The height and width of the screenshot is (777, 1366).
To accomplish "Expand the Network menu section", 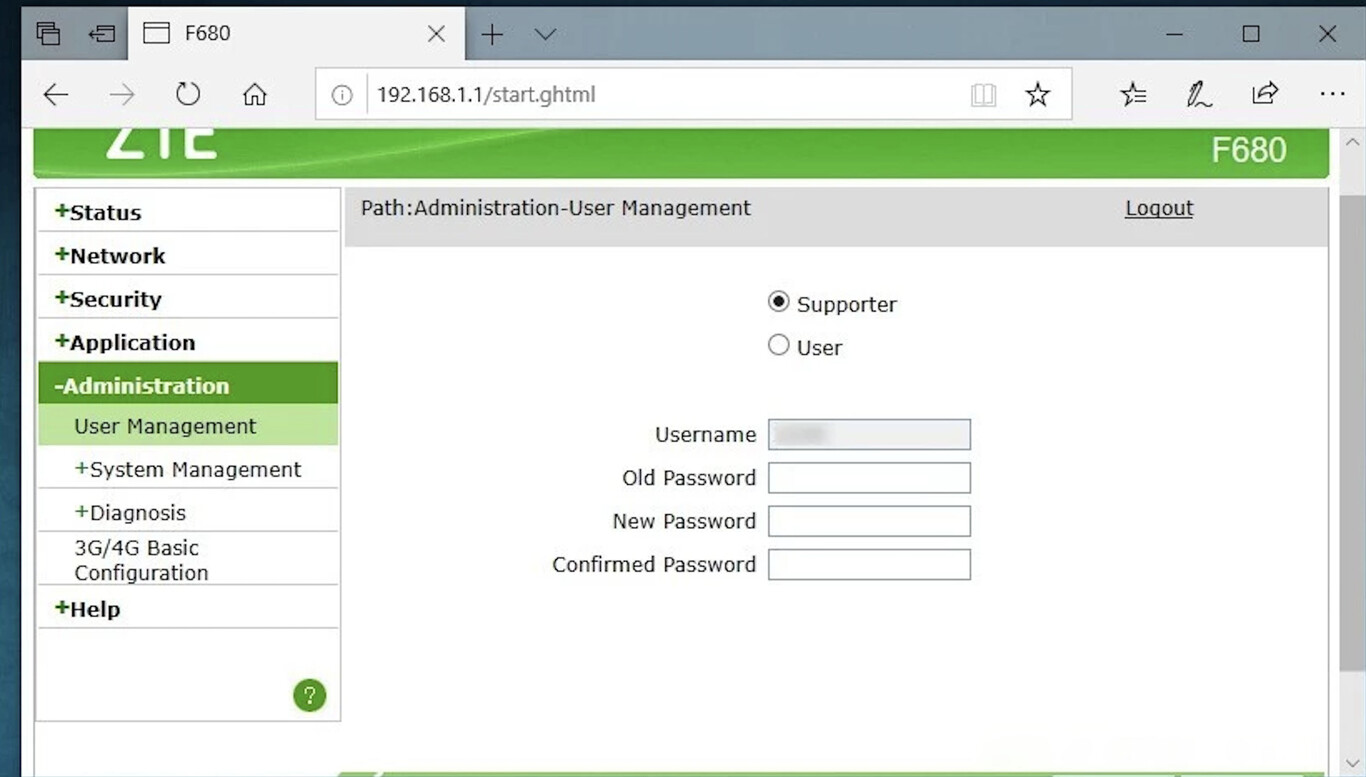I will click(110, 255).
